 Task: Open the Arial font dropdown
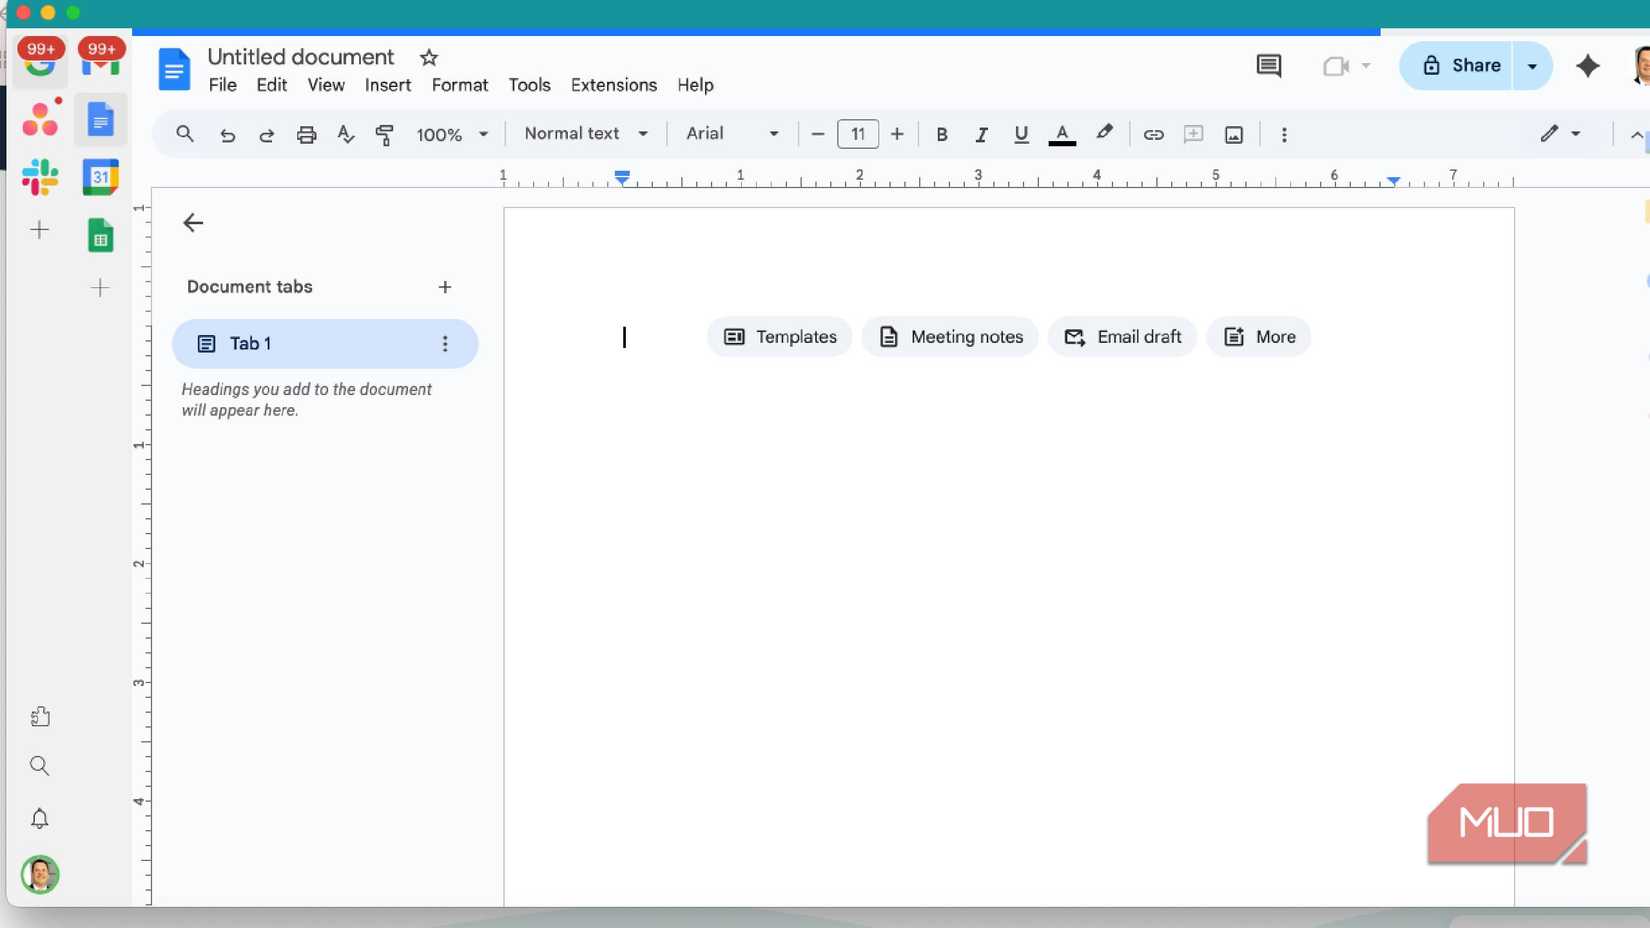pyautogui.click(x=732, y=134)
